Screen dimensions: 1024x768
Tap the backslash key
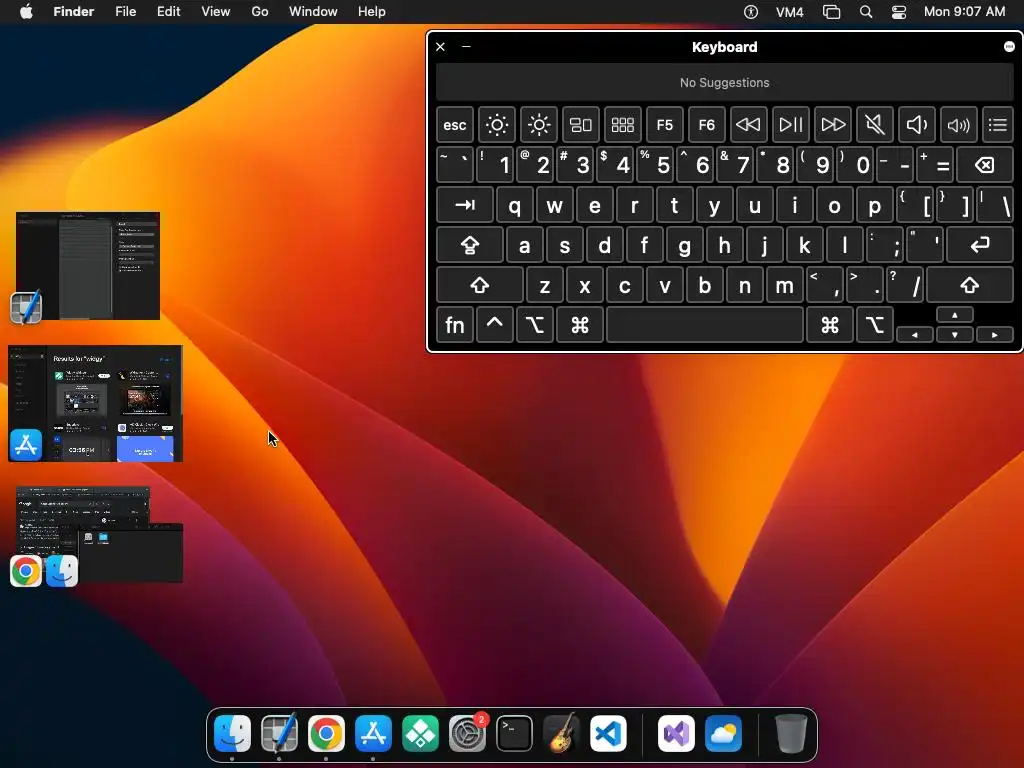(996, 205)
